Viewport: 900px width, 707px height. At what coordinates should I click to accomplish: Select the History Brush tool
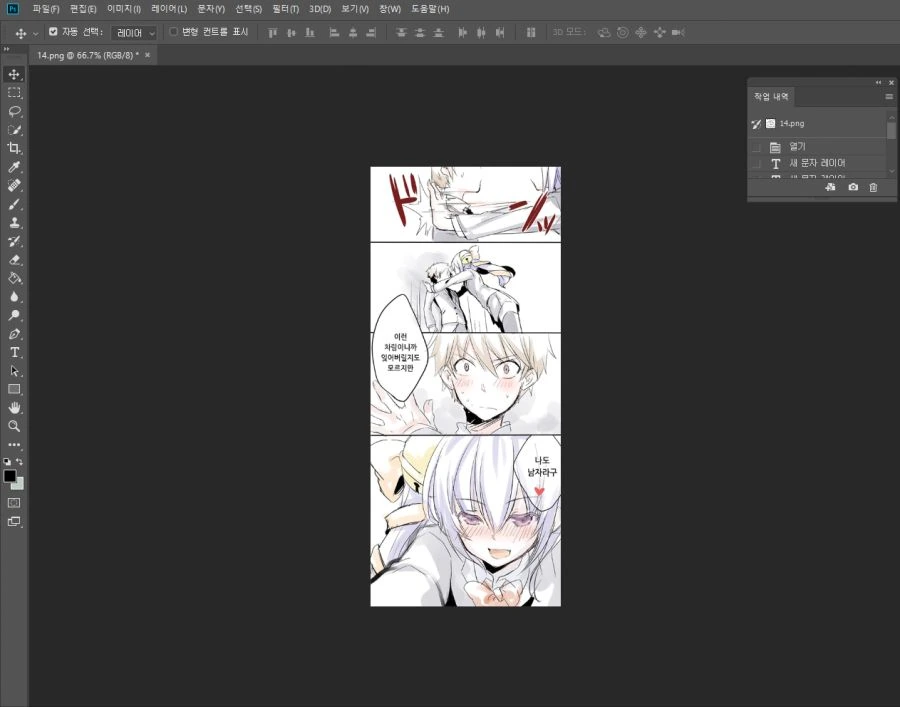pyautogui.click(x=14, y=241)
